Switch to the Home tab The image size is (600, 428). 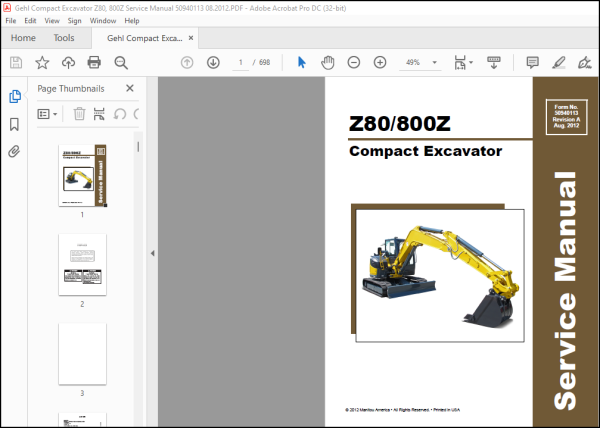[23, 38]
